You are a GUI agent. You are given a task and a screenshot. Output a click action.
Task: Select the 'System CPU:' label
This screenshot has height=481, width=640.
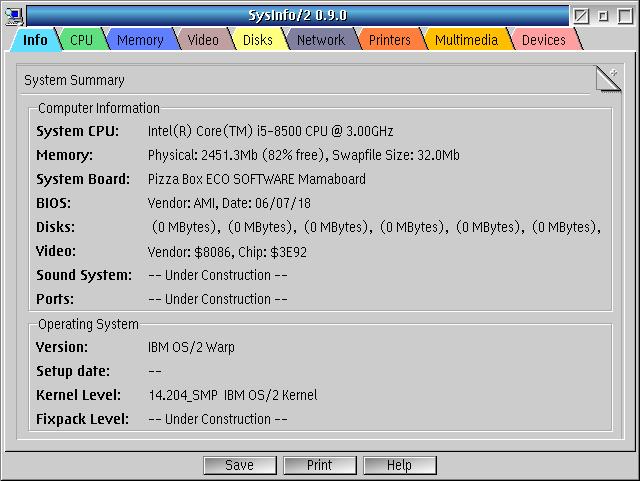tap(78, 131)
